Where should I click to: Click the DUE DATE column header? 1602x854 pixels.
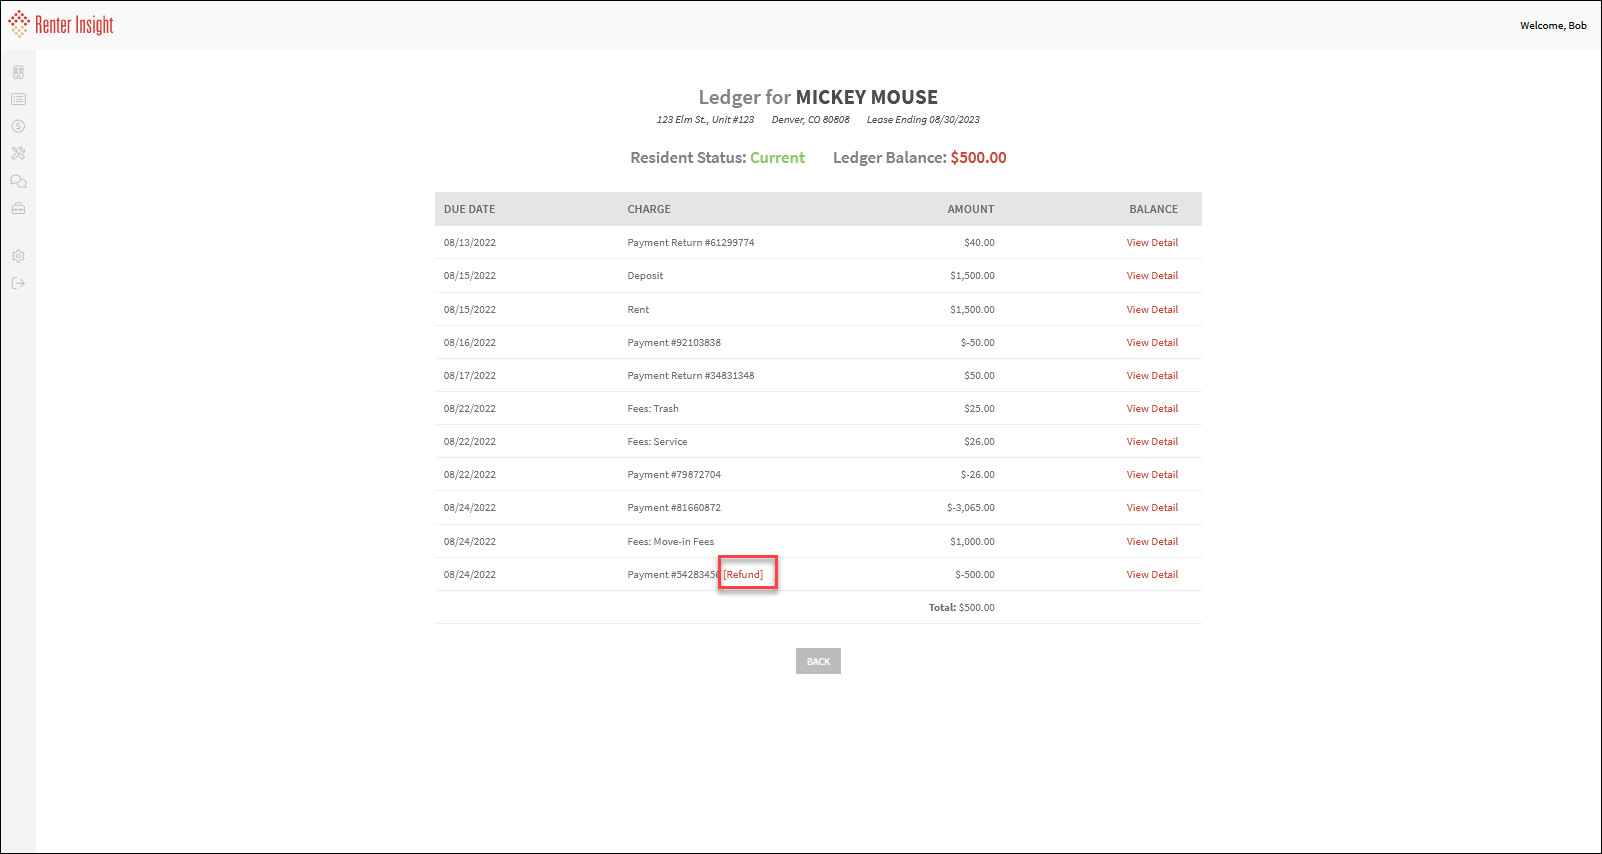[469, 209]
